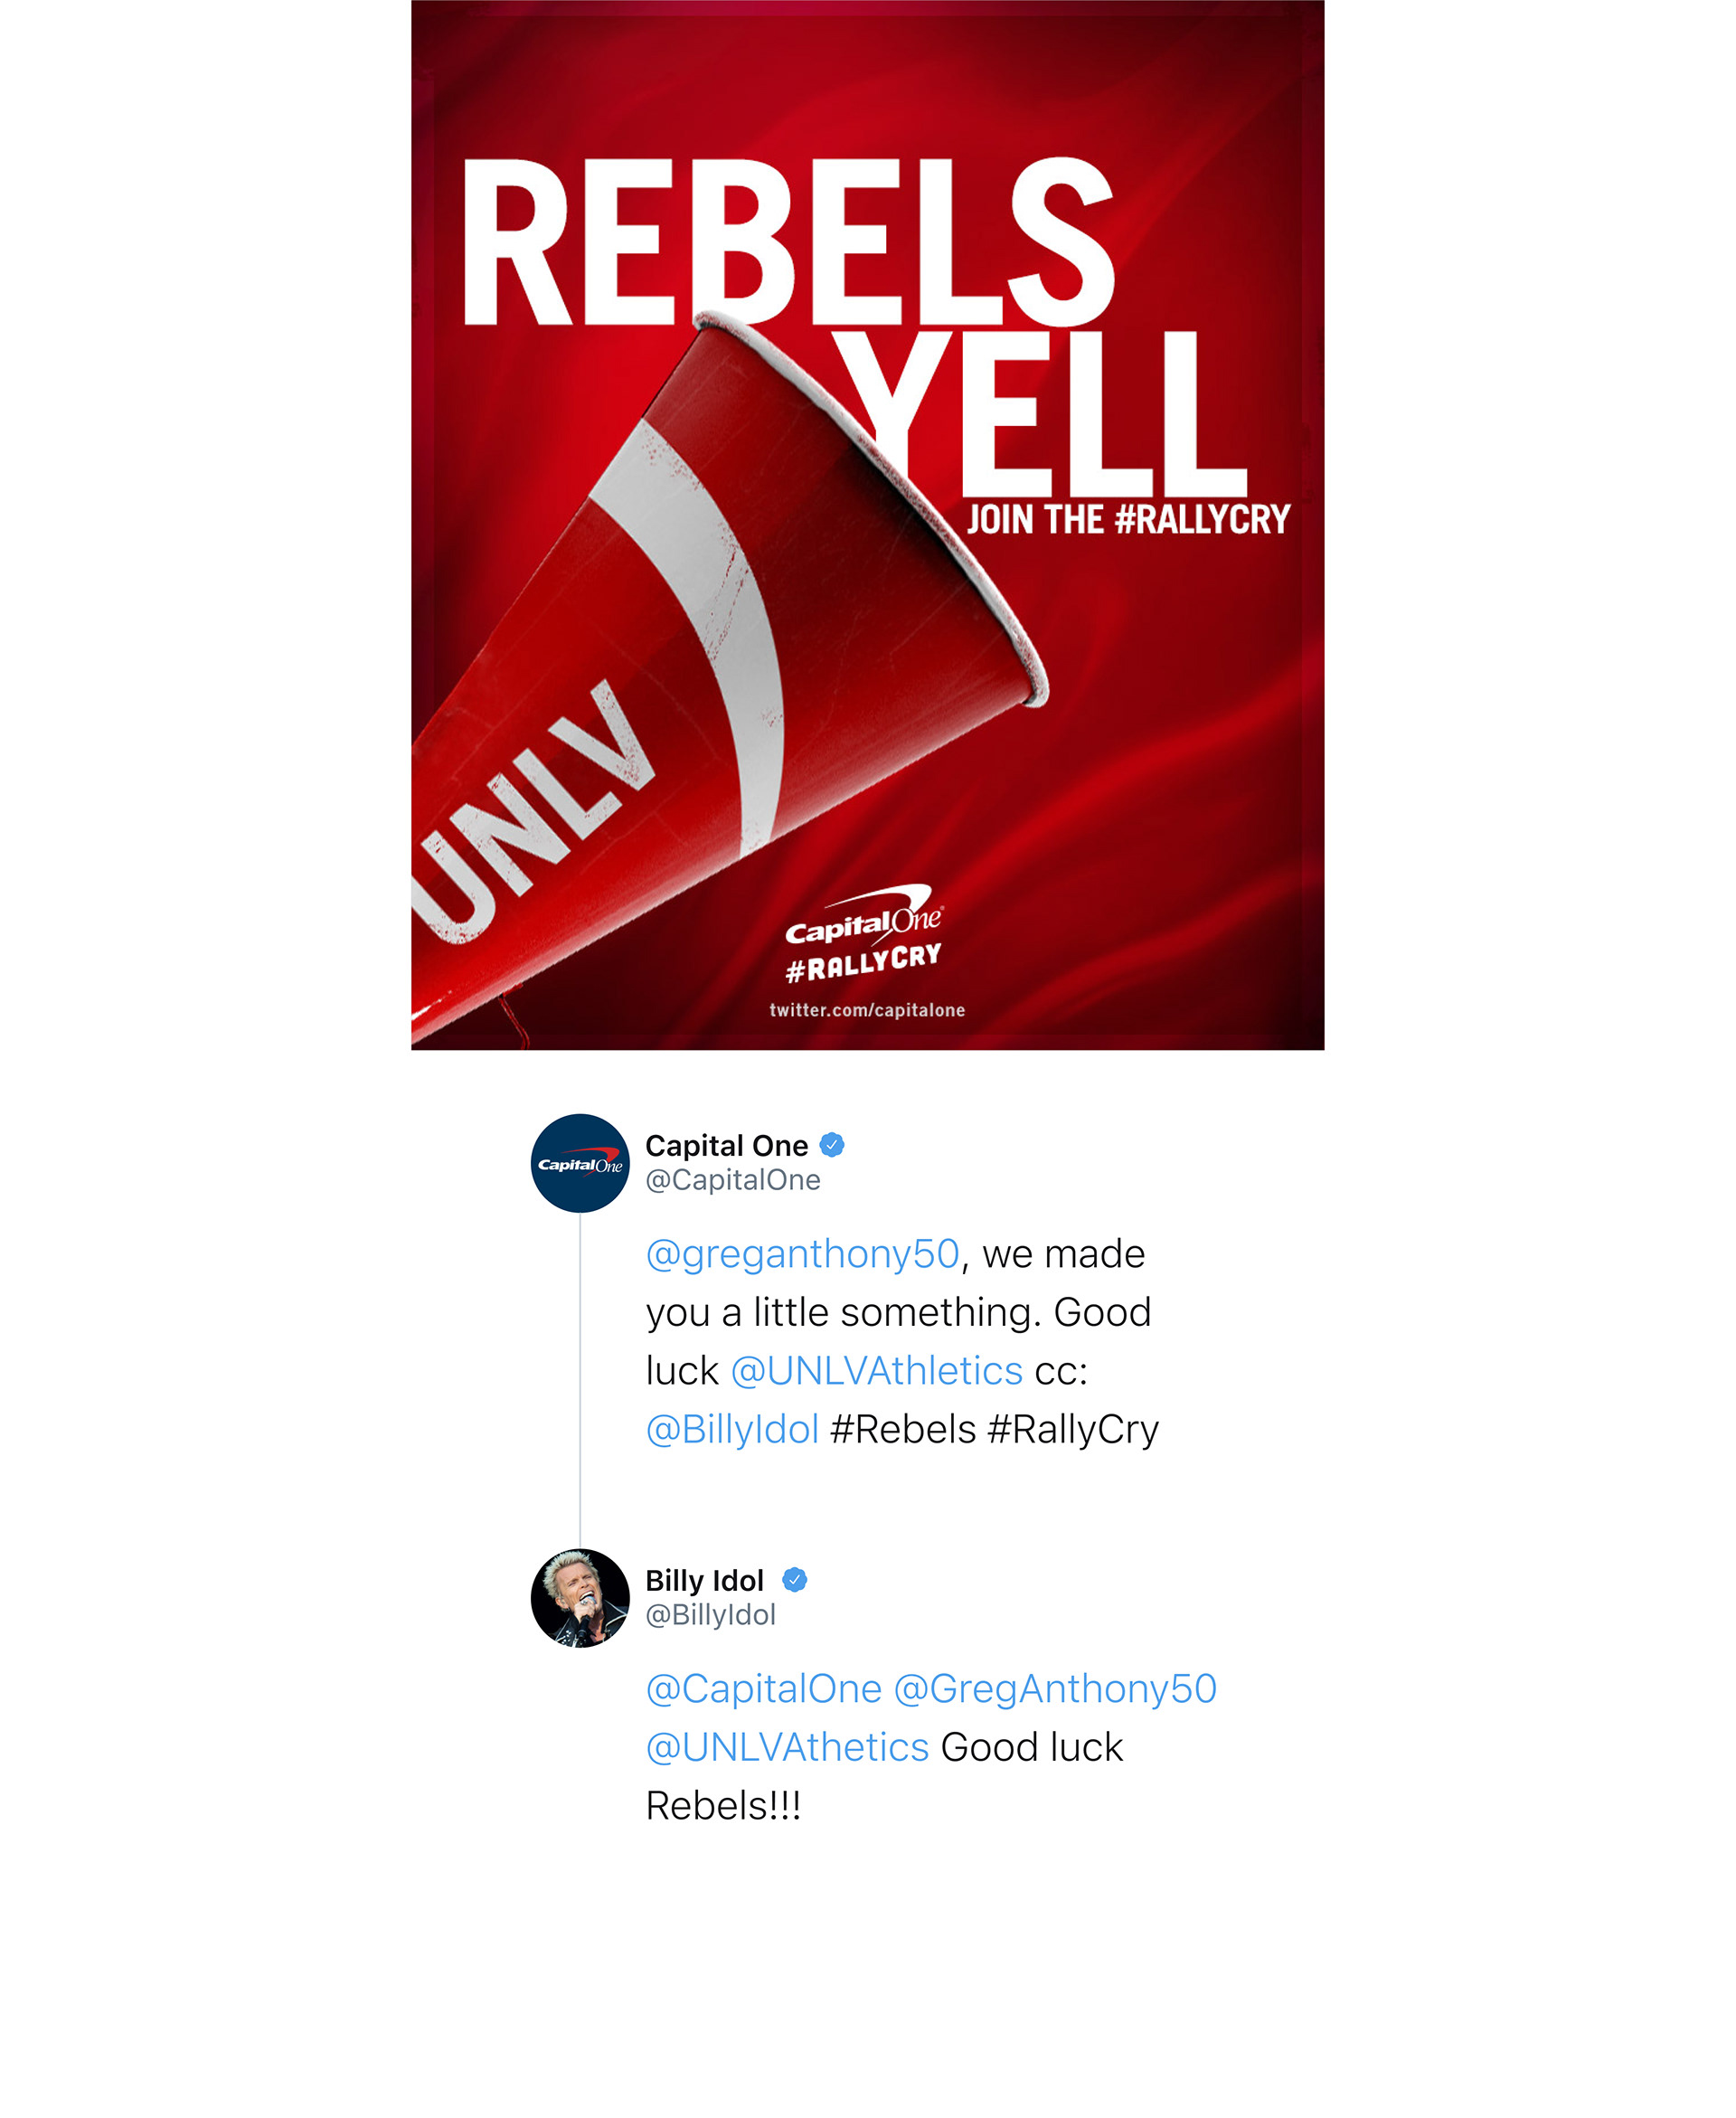Click the #RallyCry hashtag in the tweet

tap(1073, 1430)
